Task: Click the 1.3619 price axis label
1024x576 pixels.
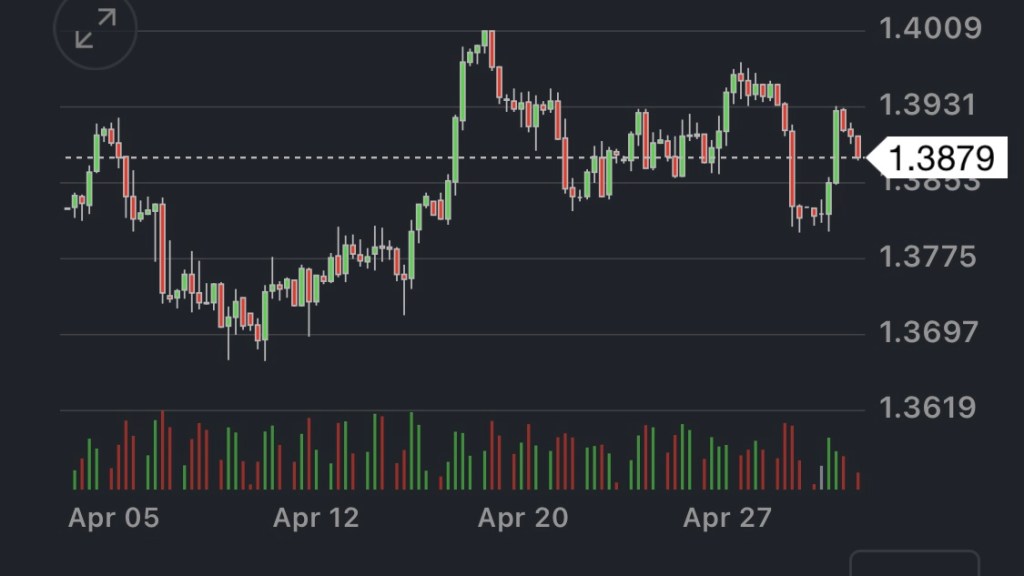Action: pyautogui.click(x=930, y=408)
